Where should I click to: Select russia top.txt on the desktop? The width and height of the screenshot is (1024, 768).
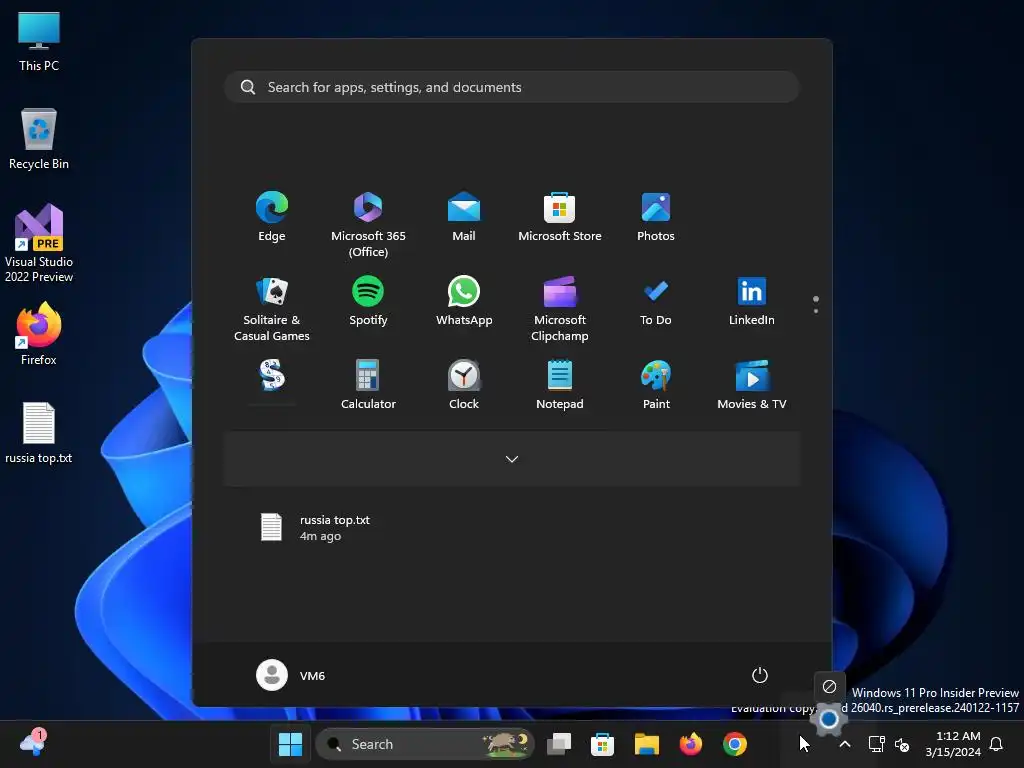coord(39,433)
